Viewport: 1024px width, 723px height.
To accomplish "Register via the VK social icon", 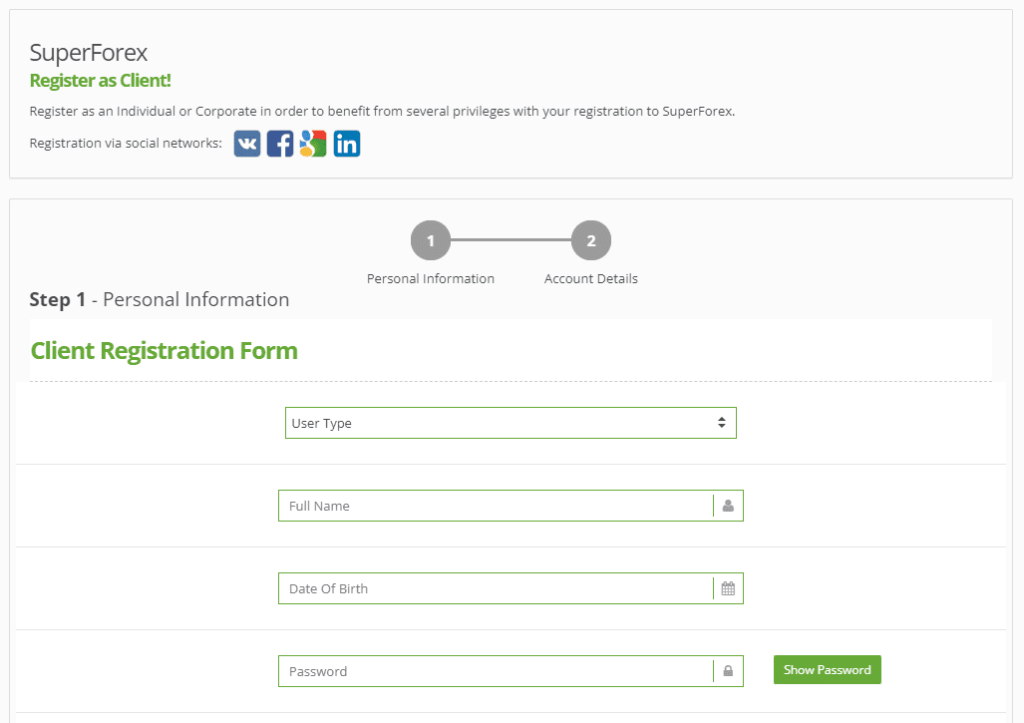I will point(247,144).
